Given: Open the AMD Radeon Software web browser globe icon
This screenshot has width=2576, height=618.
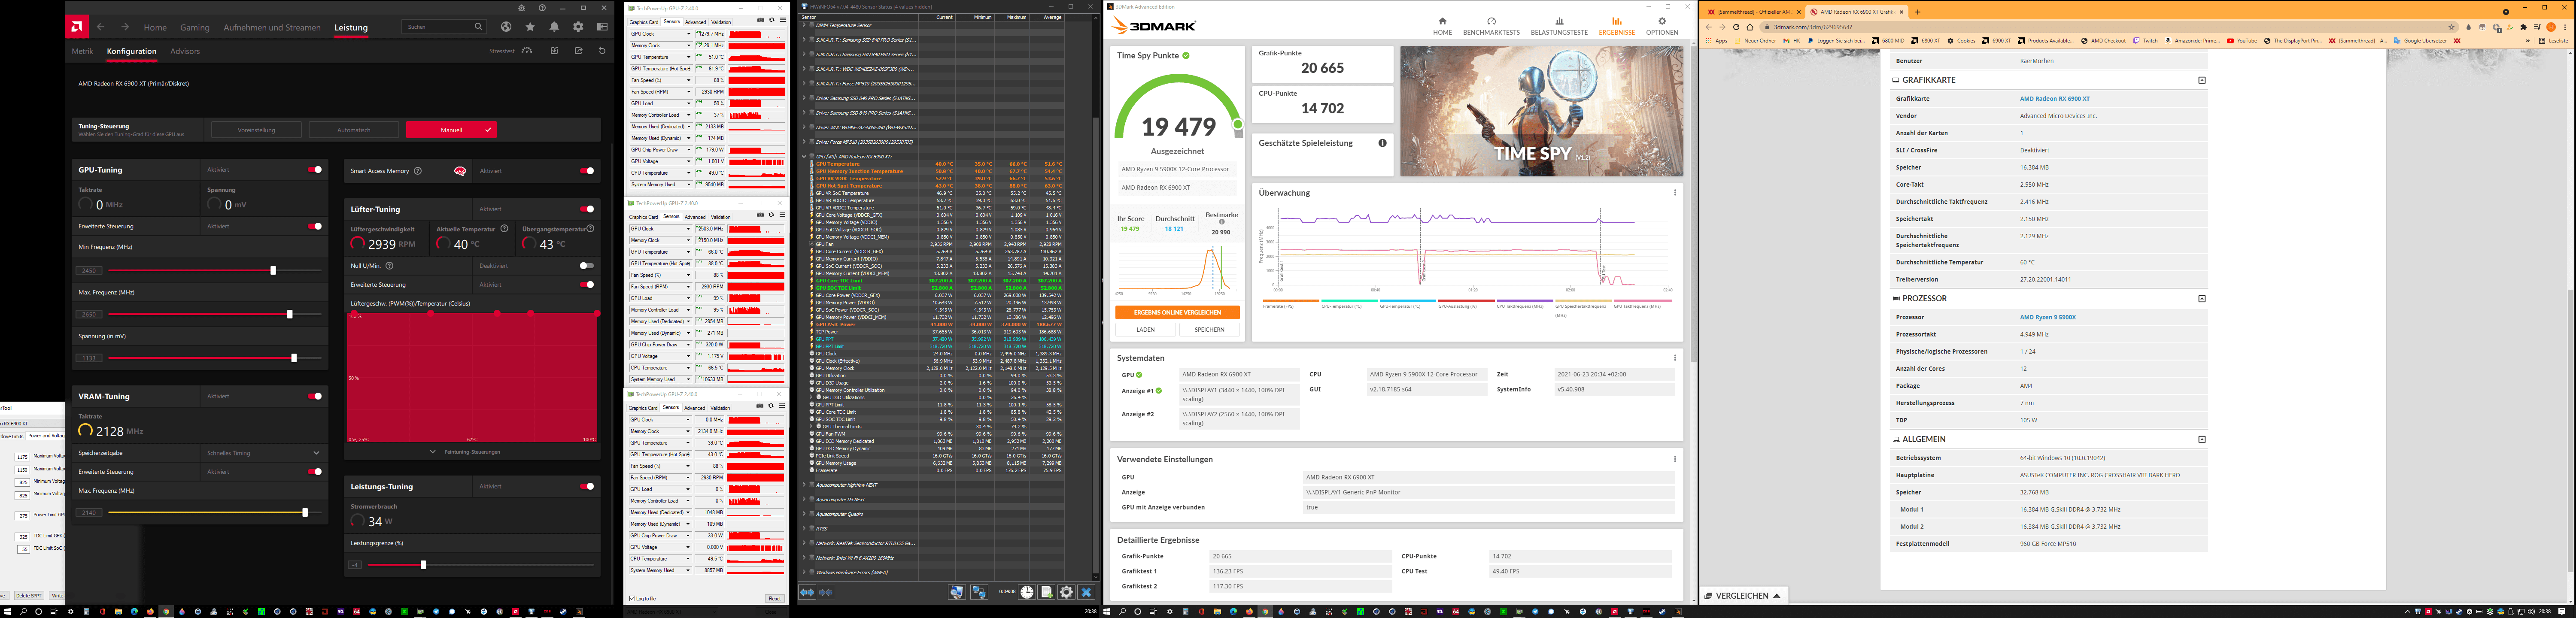Looking at the screenshot, I should [506, 27].
